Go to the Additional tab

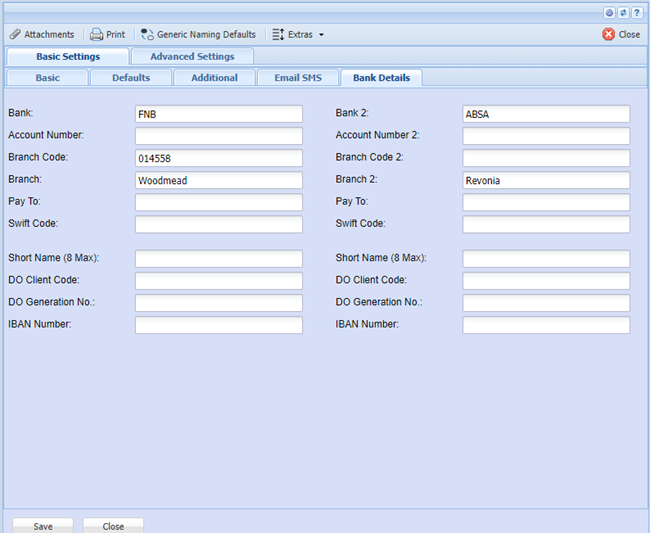pyautogui.click(x=215, y=78)
